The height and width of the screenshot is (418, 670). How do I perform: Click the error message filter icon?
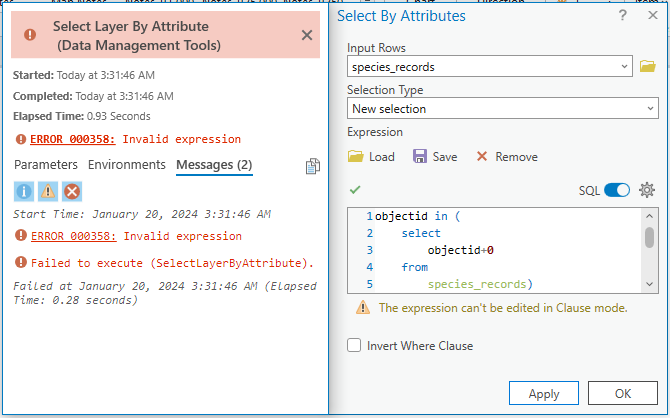pyautogui.click(x=72, y=191)
